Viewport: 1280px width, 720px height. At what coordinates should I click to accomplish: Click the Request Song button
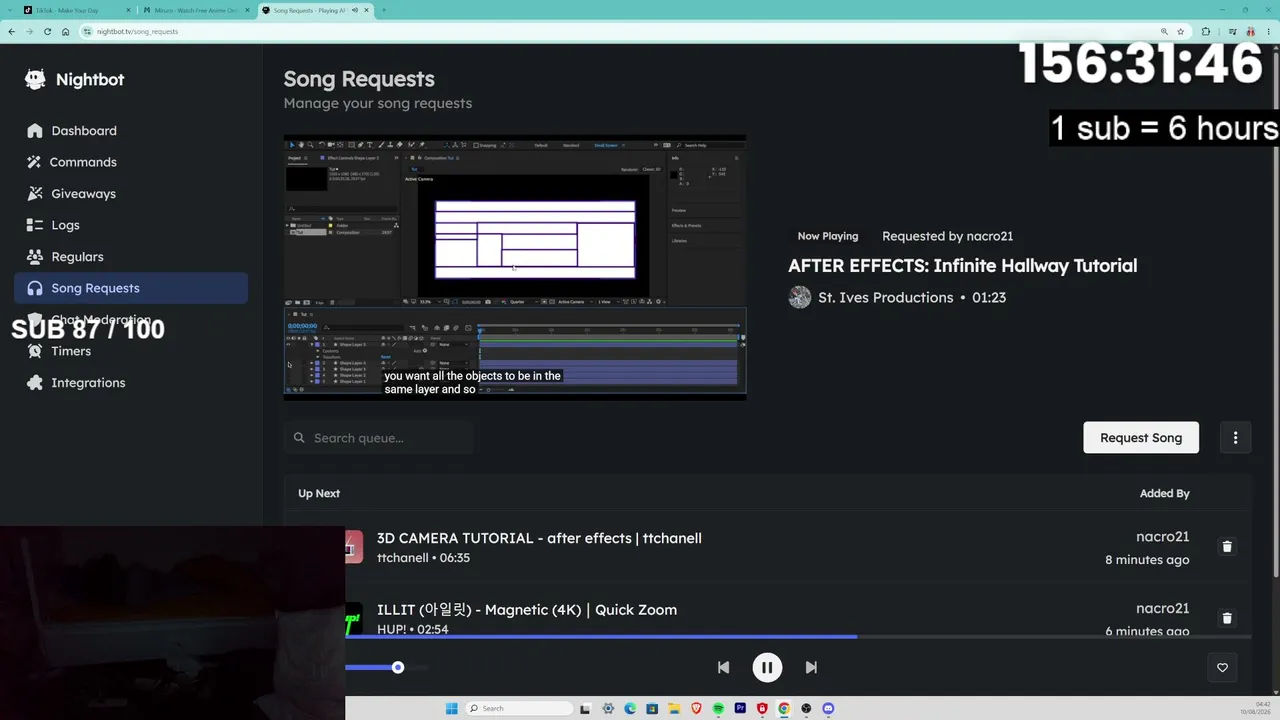click(x=1141, y=438)
